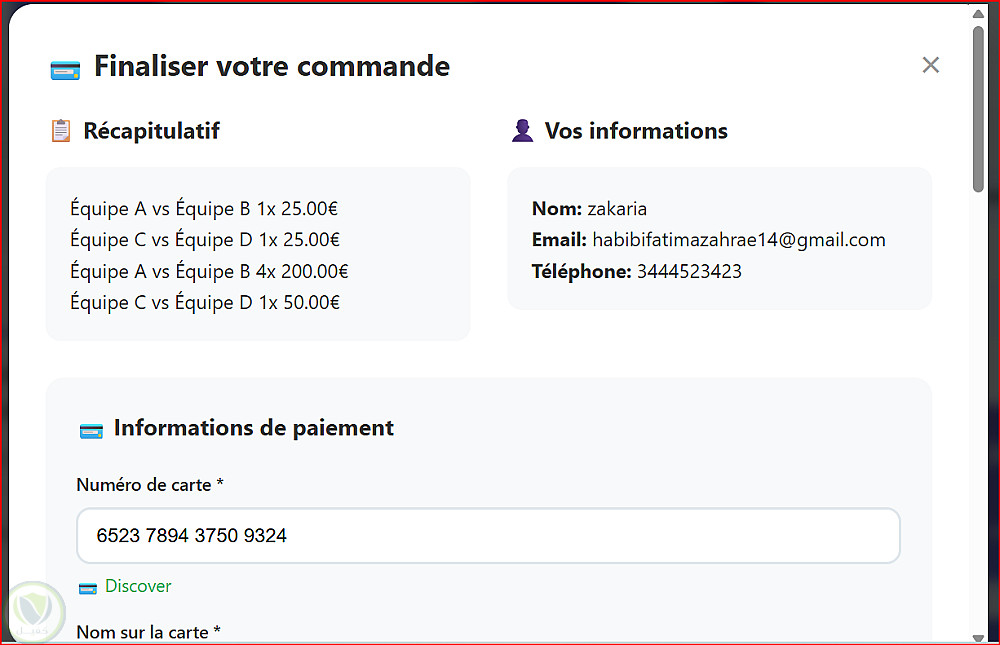Click the clipboard icon next to Récapitulatif

(x=61, y=131)
